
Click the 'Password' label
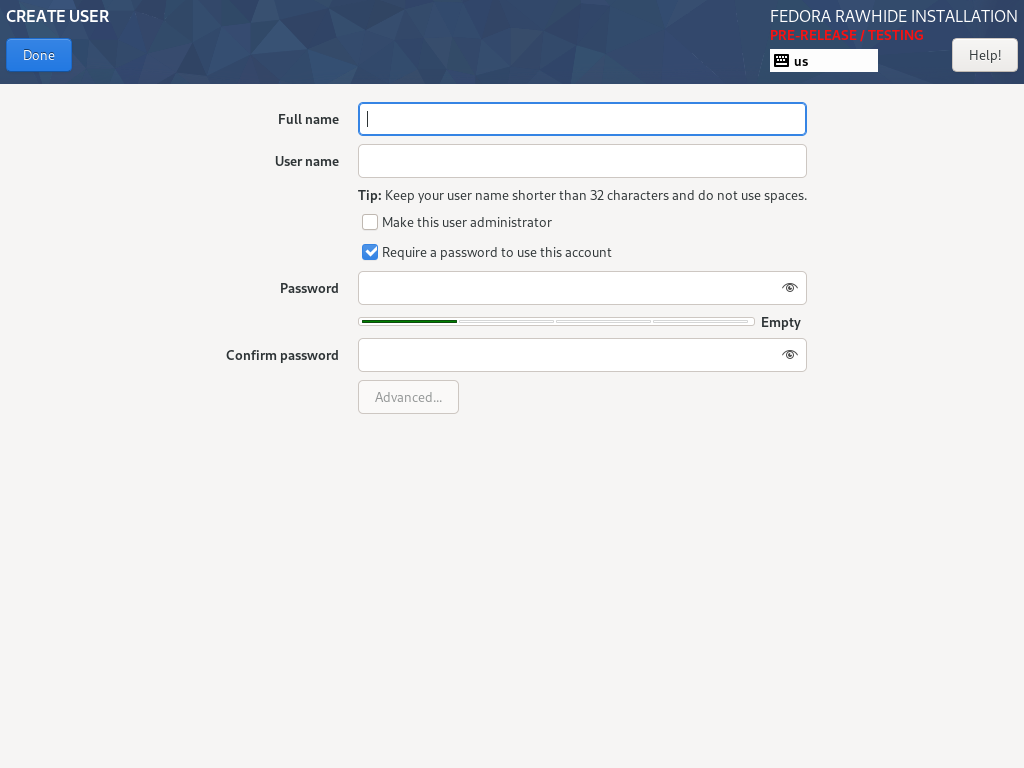pos(309,289)
